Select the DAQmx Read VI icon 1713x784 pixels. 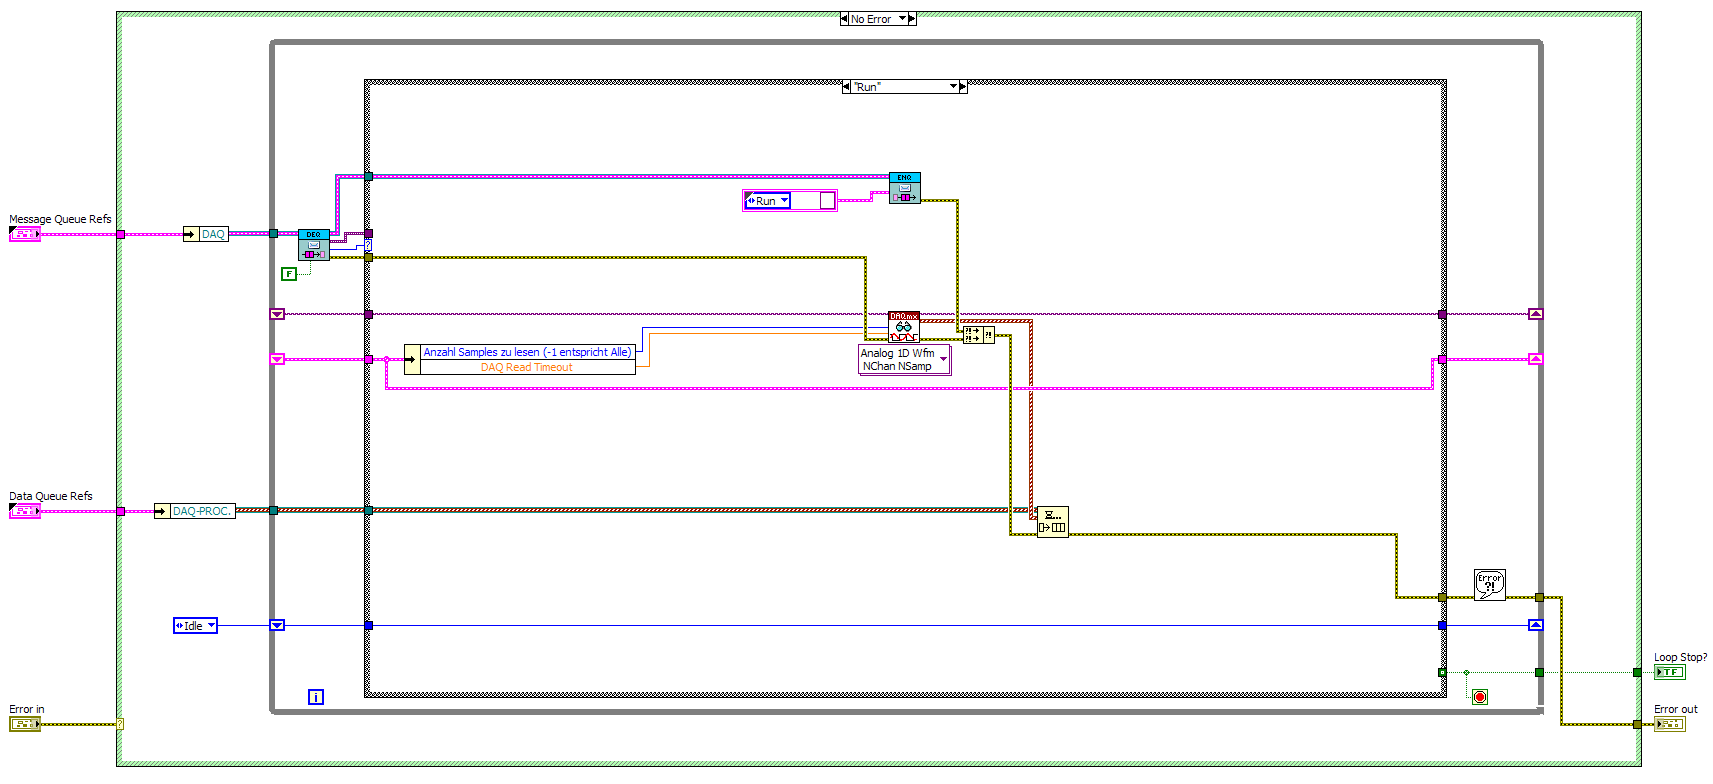point(904,327)
